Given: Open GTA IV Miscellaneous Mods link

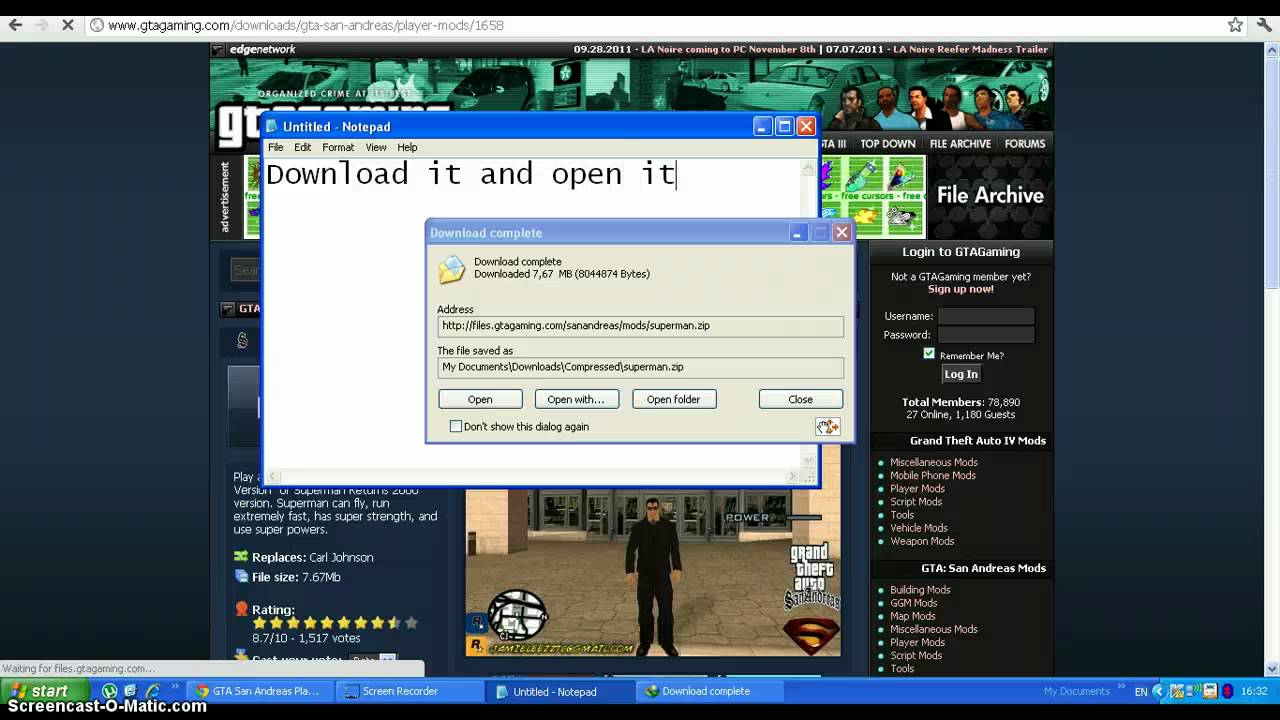Looking at the screenshot, I should coord(934,462).
